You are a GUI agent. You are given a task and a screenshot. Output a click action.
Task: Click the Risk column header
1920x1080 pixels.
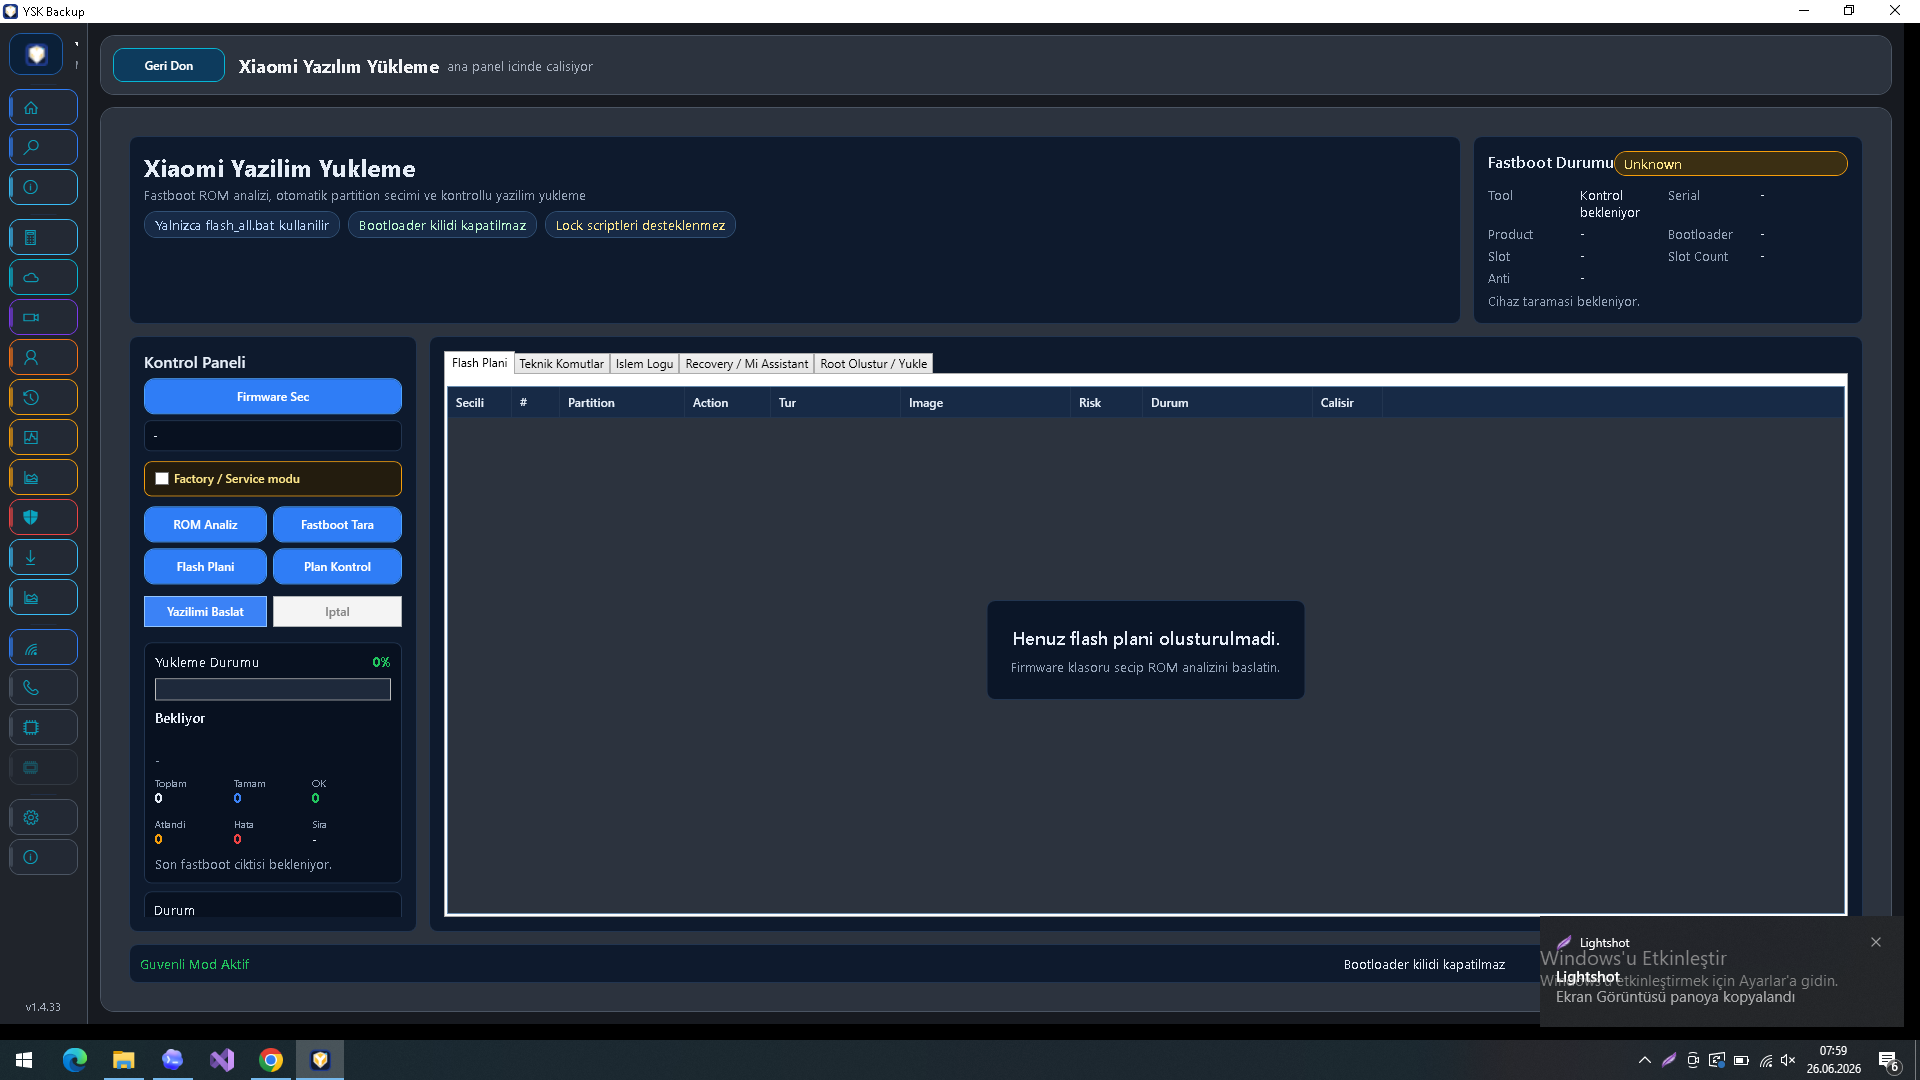[x=1106, y=403]
